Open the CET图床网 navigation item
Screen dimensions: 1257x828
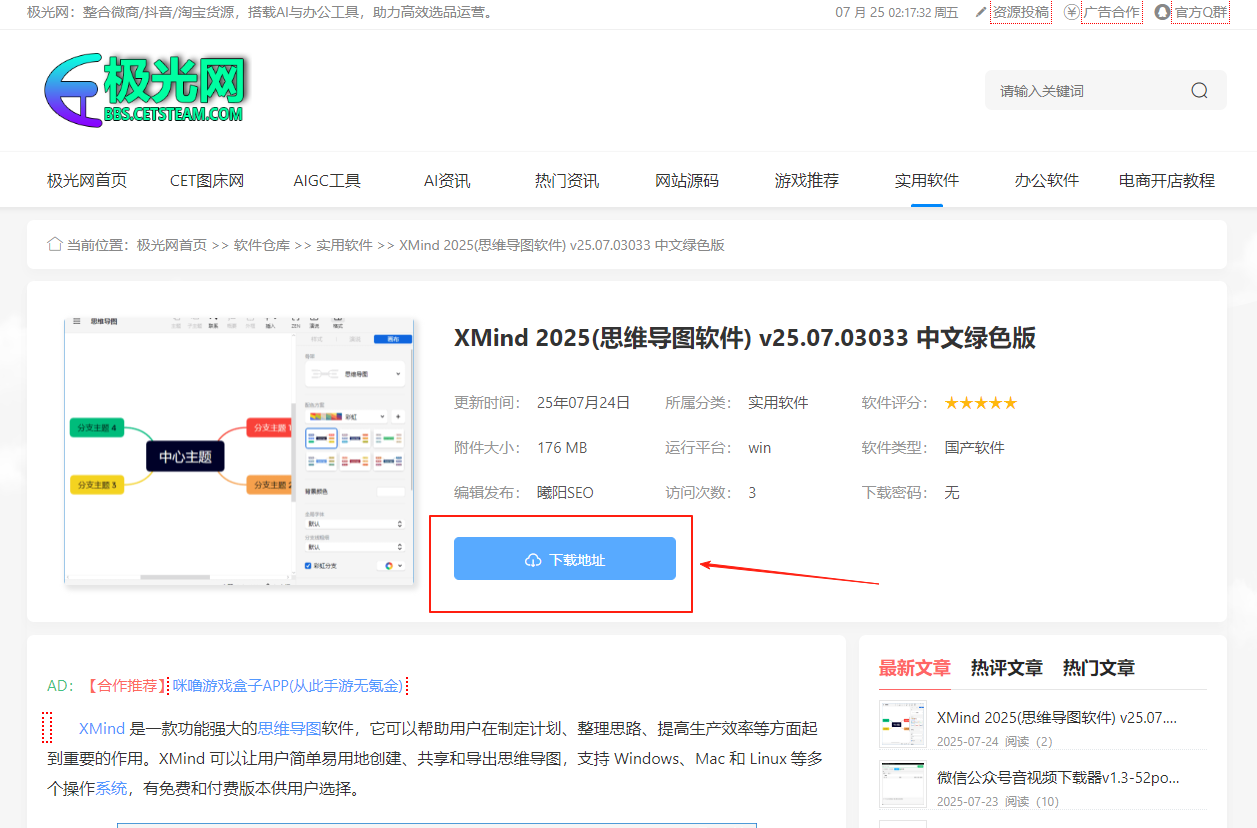(207, 181)
